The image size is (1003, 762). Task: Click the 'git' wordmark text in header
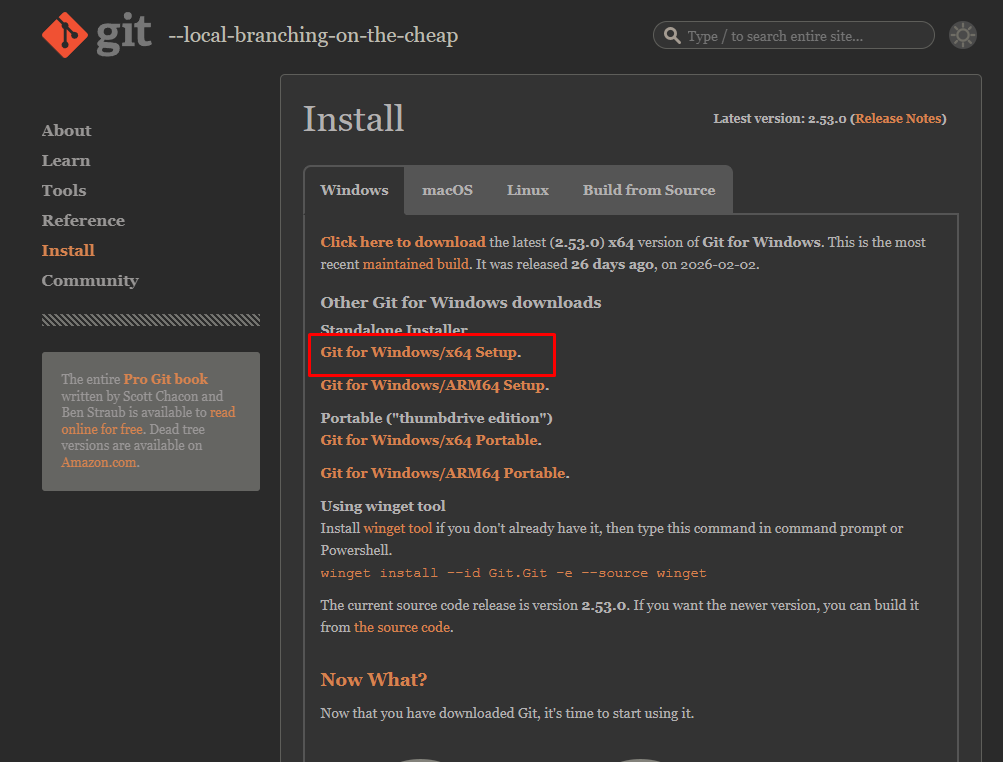[x=124, y=35]
